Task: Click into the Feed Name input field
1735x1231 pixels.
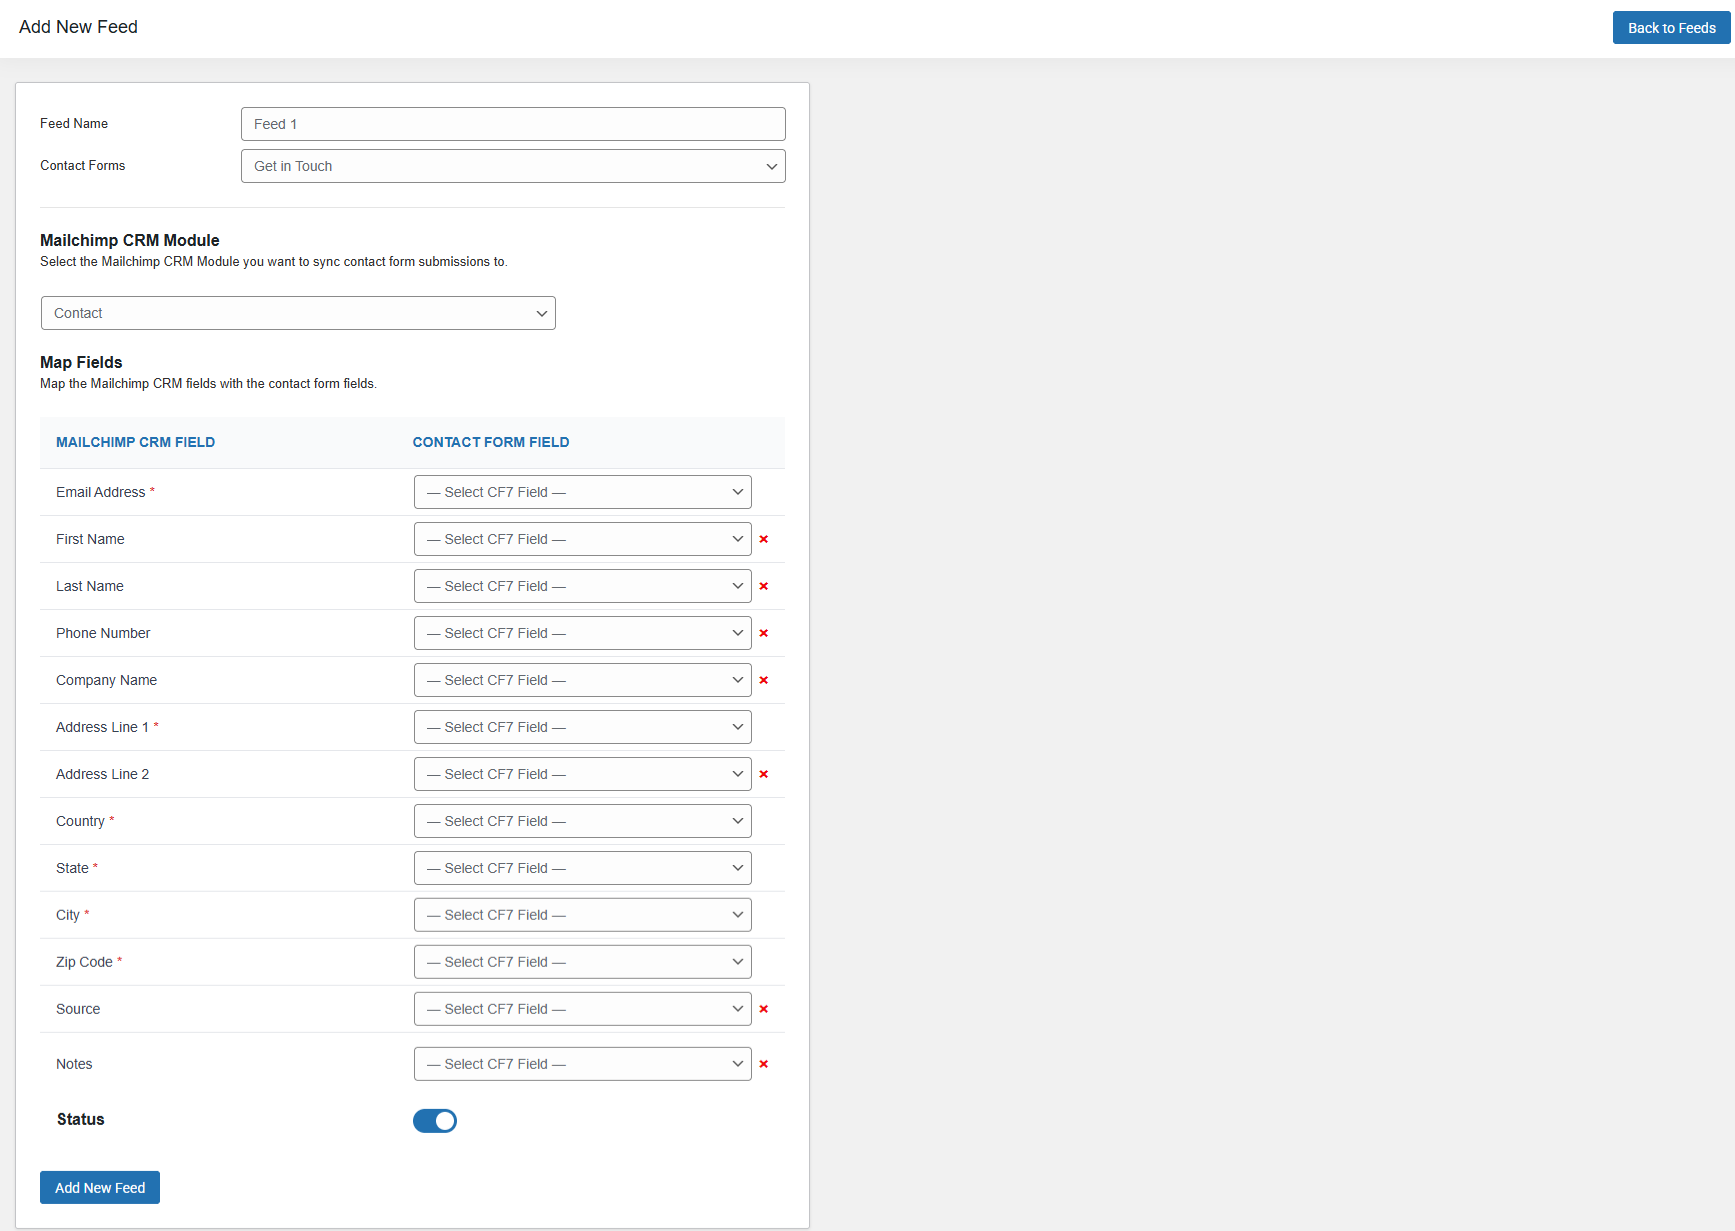Action: pos(513,124)
